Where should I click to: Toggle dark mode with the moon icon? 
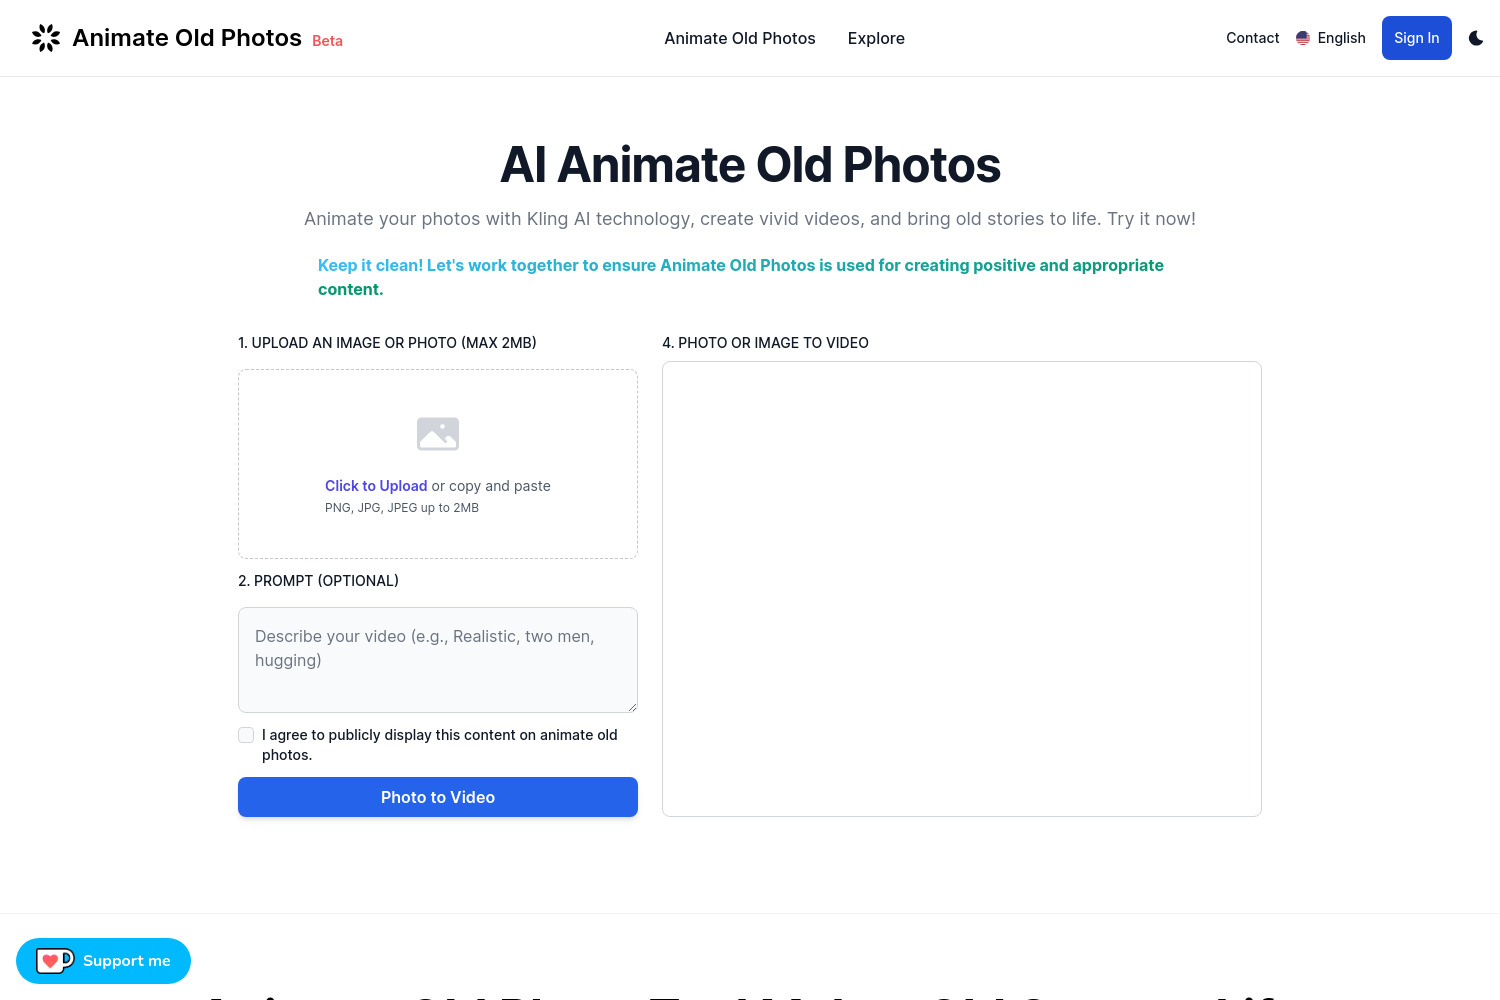1476,38
